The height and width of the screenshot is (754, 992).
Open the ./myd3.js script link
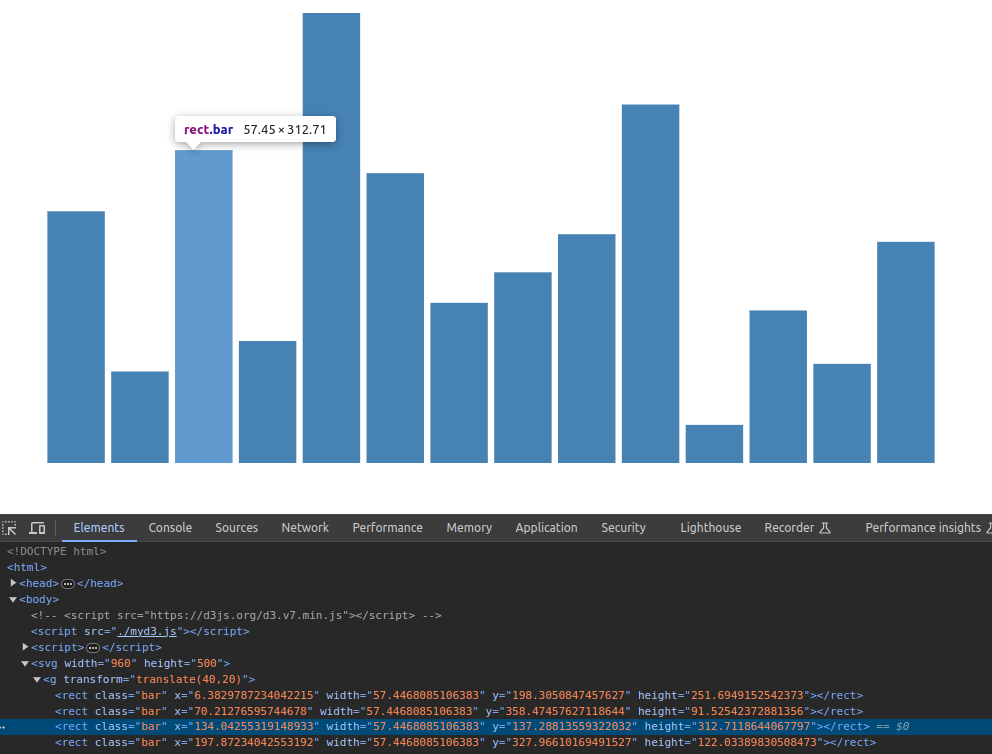(147, 631)
